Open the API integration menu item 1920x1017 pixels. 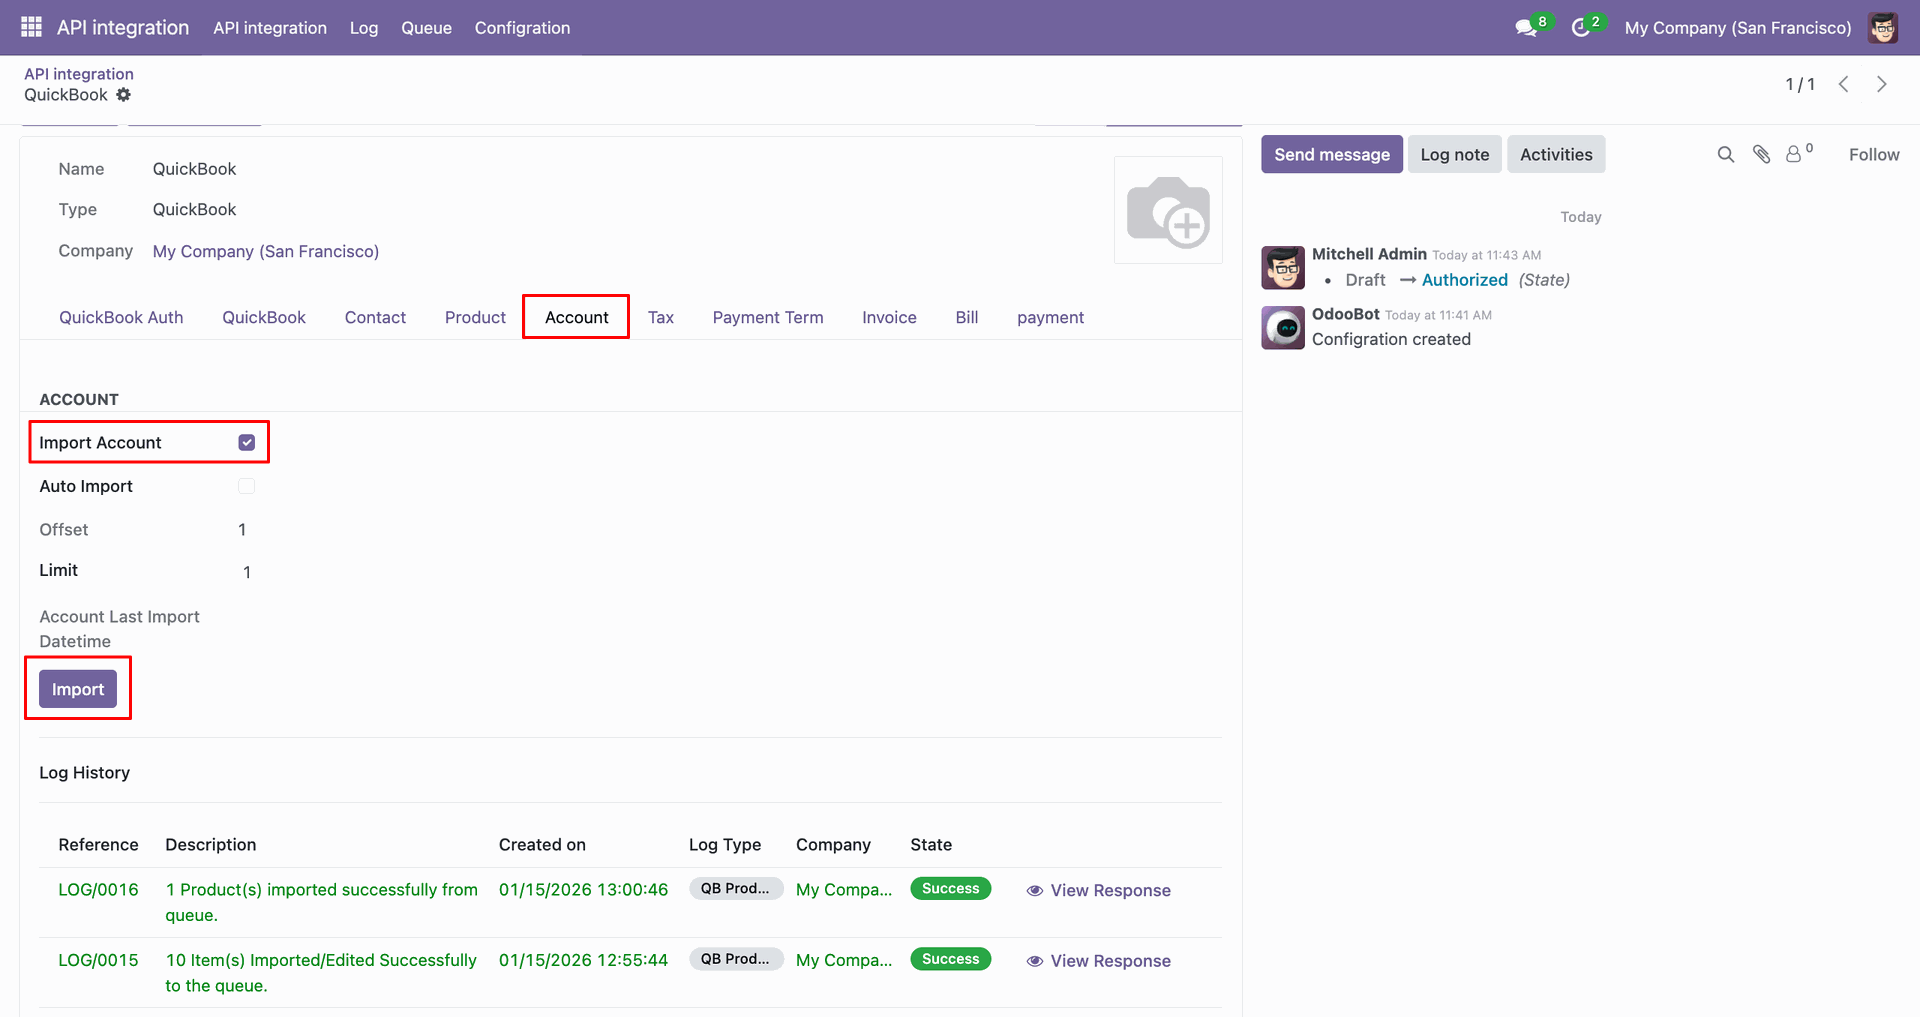[270, 28]
